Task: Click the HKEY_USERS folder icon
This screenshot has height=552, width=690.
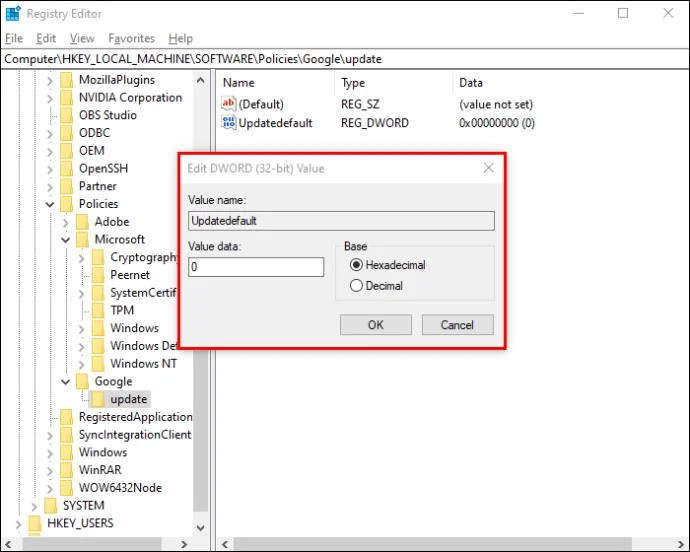Action: click(x=35, y=523)
